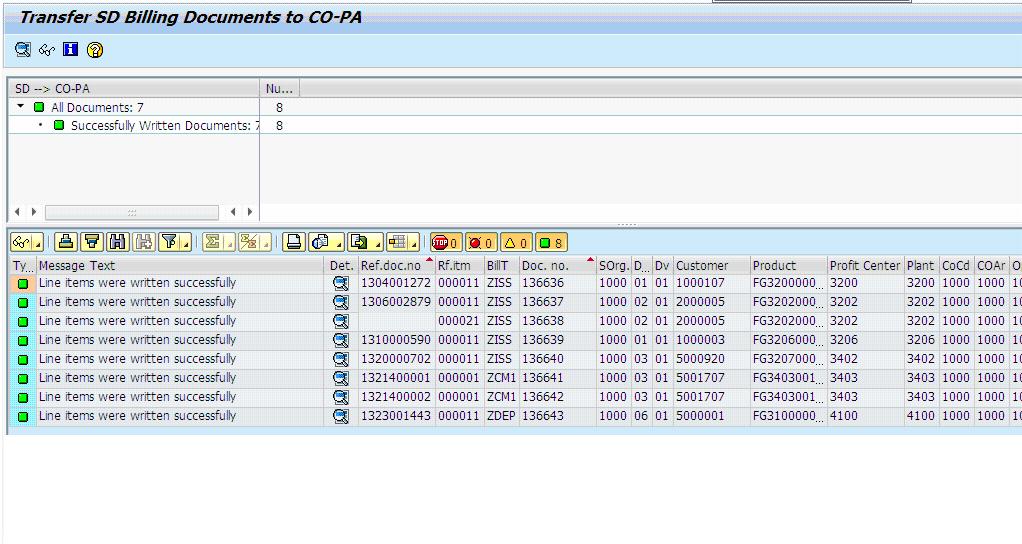Click the tree panel horizontal scrollbar
Screen dimensions: 1022x544
(x=132, y=212)
